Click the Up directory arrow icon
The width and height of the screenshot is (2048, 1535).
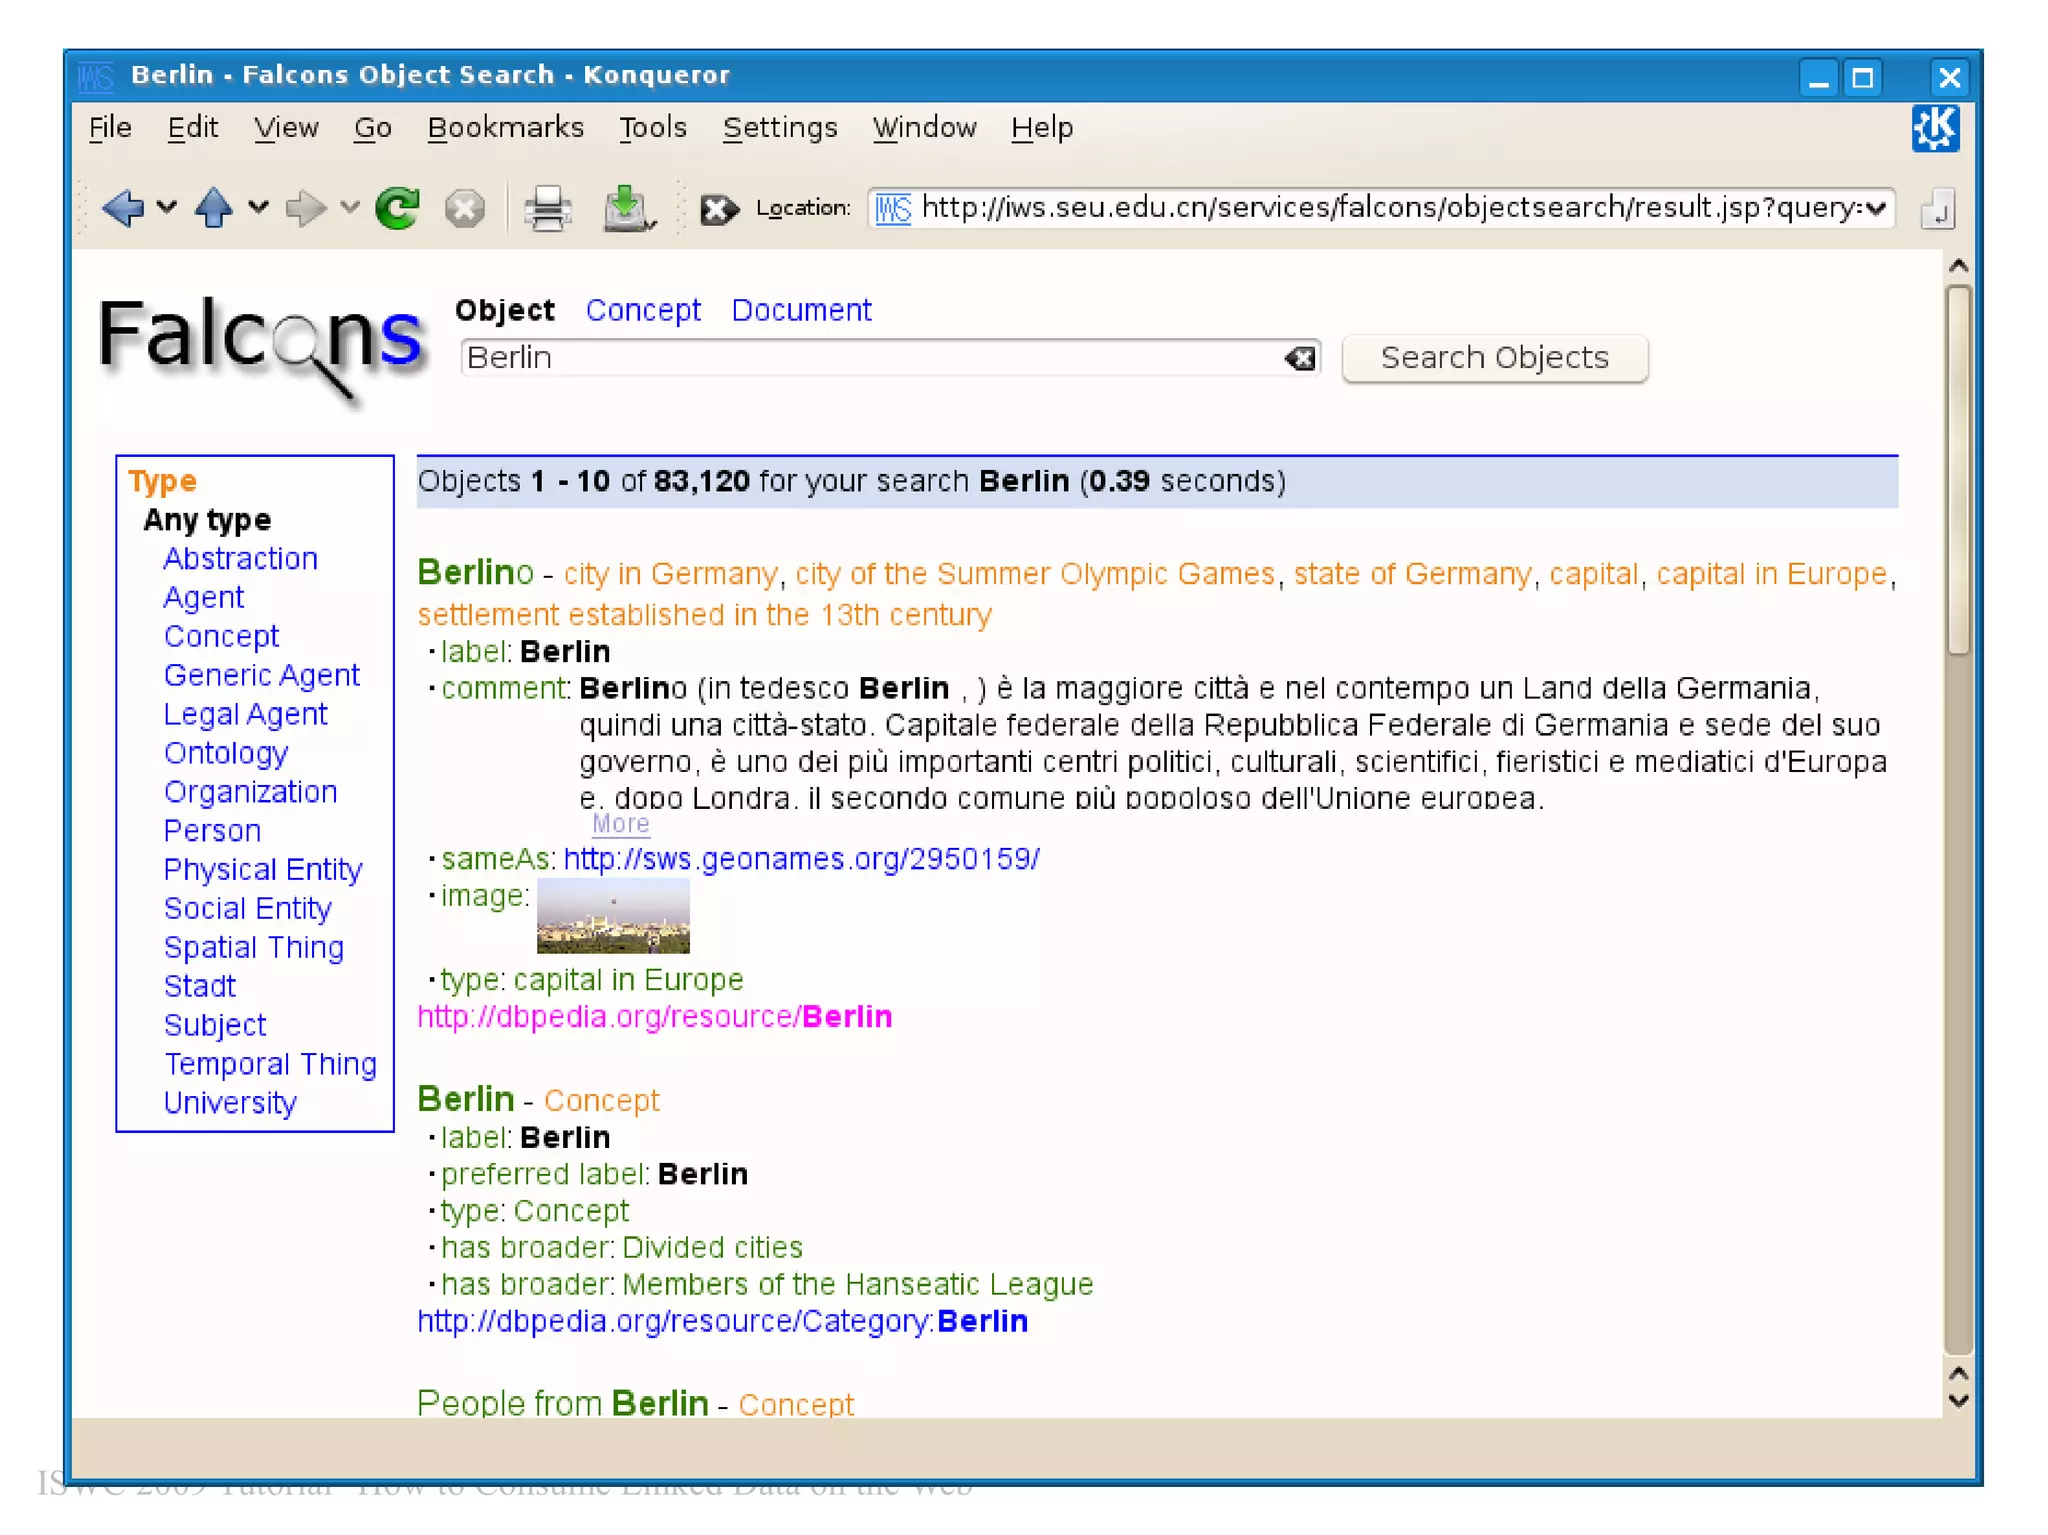pyautogui.click(x=213, y=208)
